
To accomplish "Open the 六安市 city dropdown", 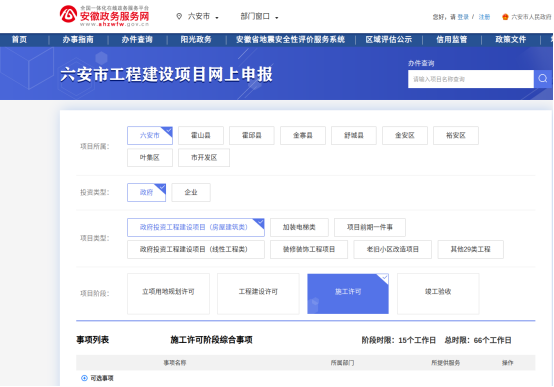I will pos(203,16).
